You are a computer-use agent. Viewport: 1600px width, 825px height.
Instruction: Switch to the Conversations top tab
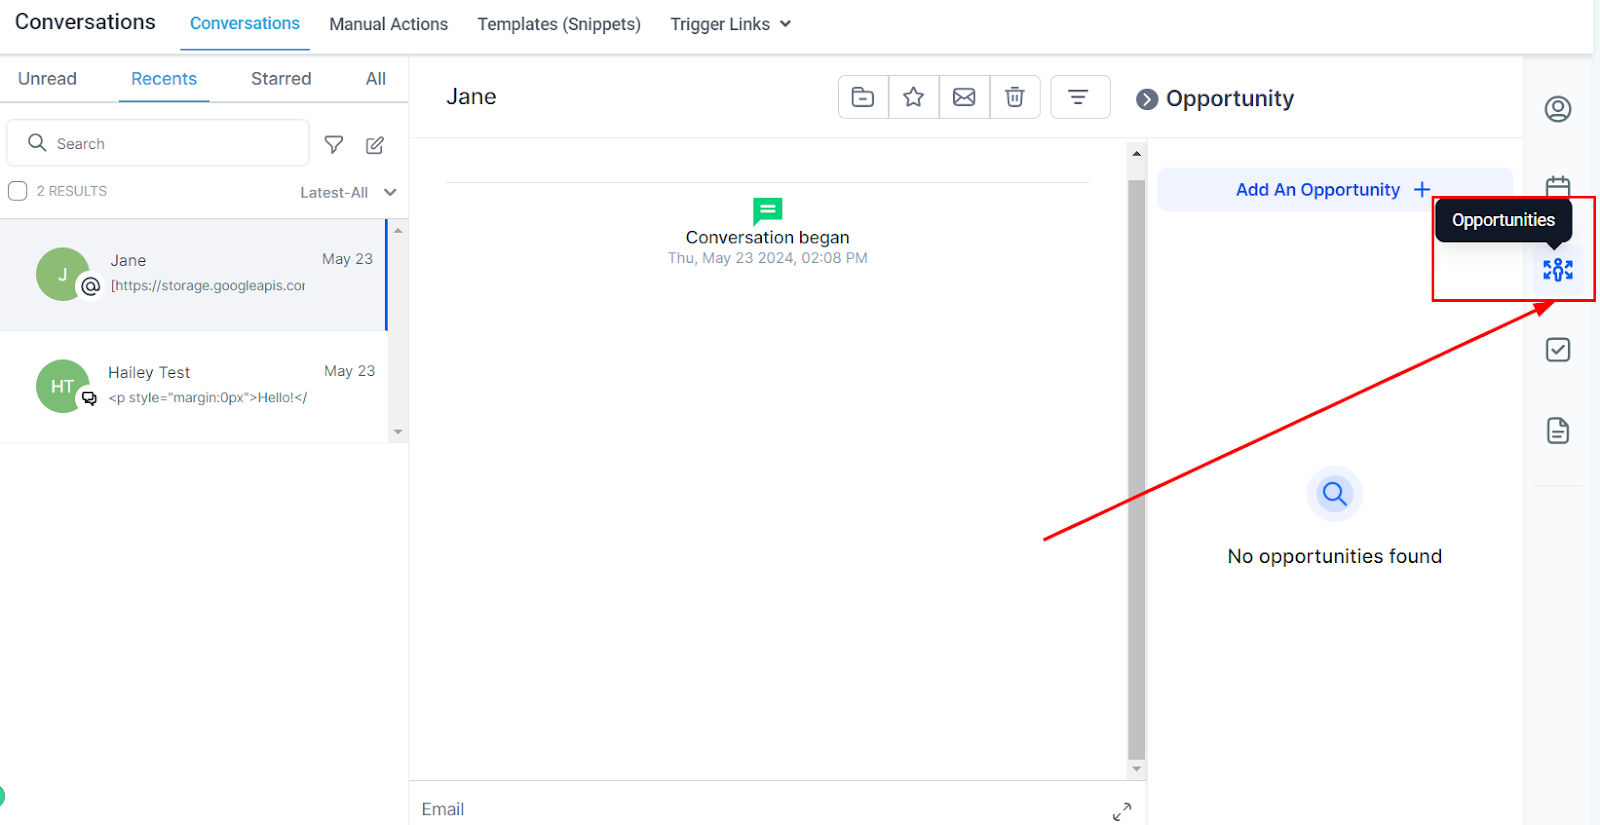point(245,24)
